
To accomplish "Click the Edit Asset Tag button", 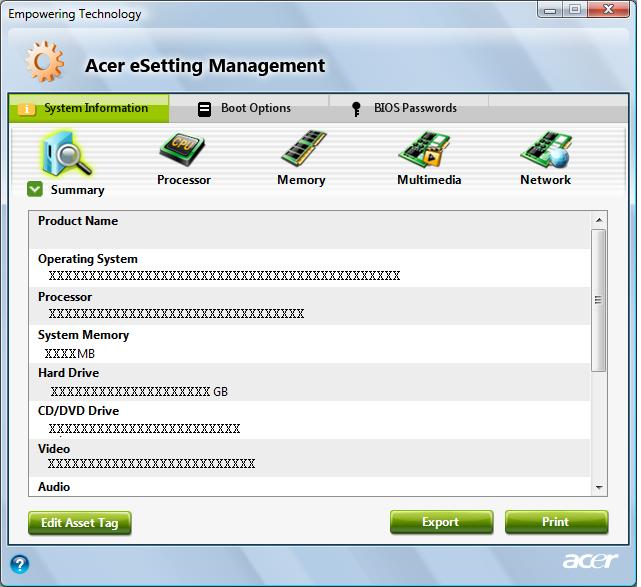I will click(80, 523).
